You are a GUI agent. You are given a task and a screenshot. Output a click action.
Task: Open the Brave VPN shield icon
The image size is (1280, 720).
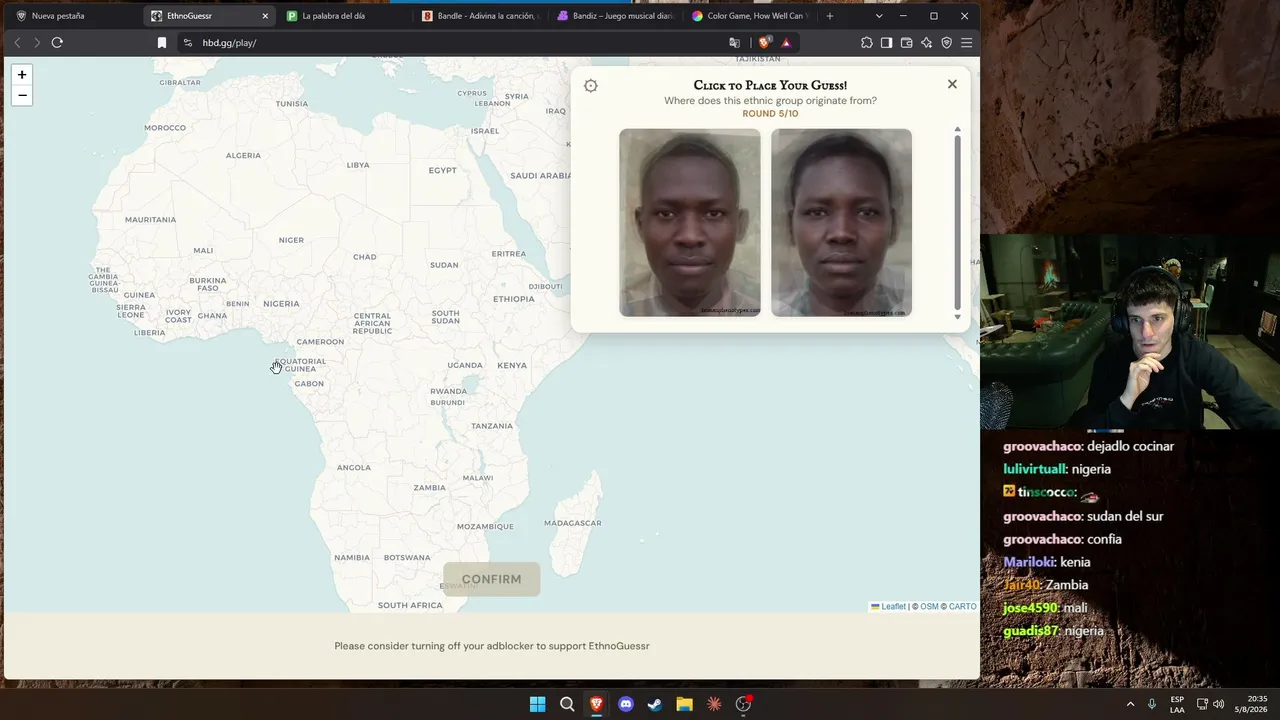(x=947, y=43)
